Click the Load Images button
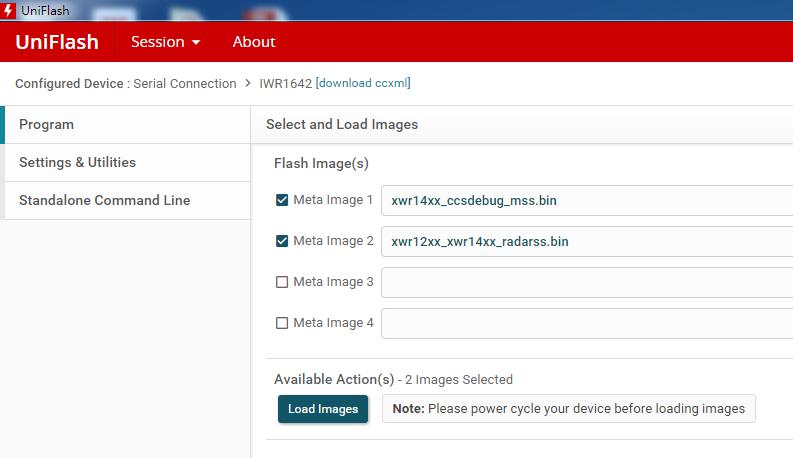Screen dimensions: 793x458 click(323, 408)
